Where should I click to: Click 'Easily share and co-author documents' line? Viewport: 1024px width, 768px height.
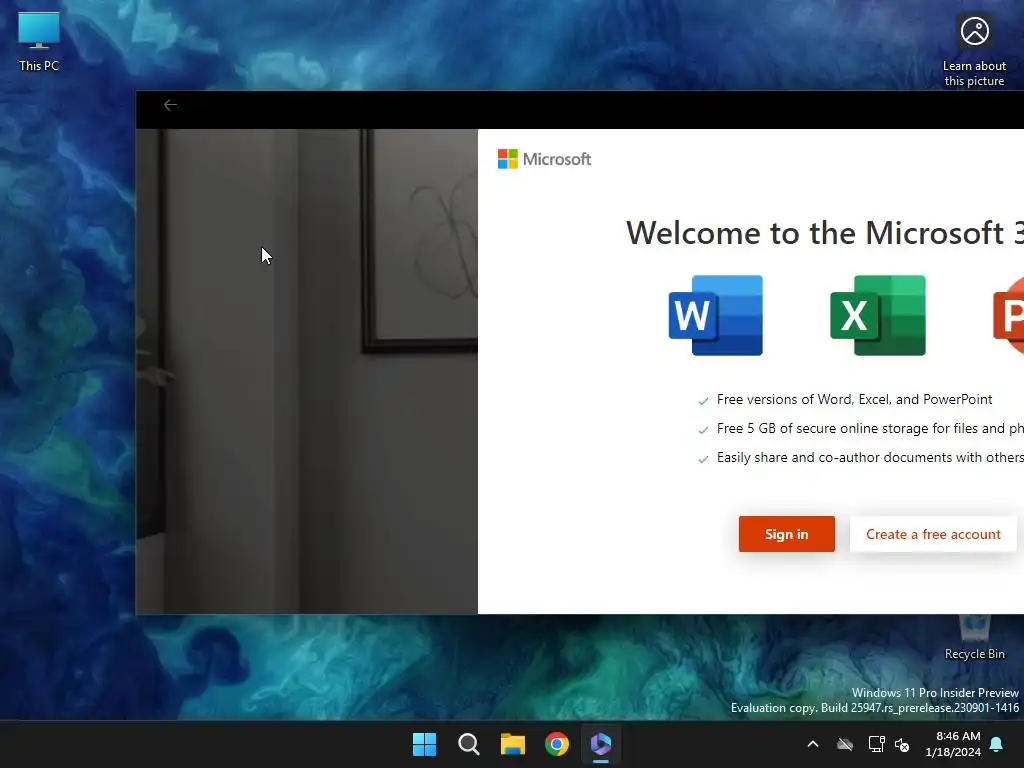click(x=870, y=457)
